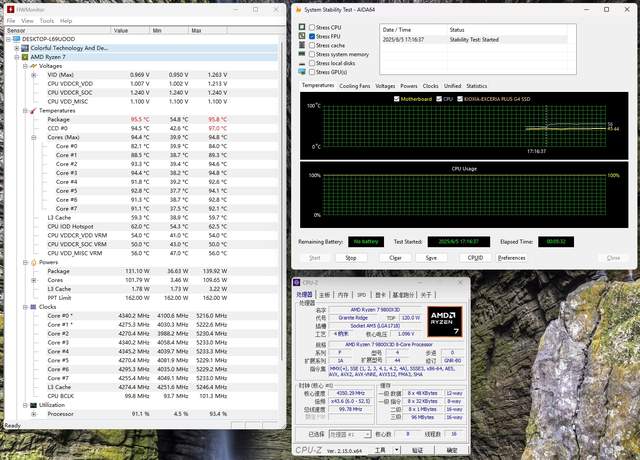The width and height of the screenshot is (640, 460).
Task: Switch to the Cooling Fans tab in AIDA64
Action: pyautogui.click(x=355, y=86)
